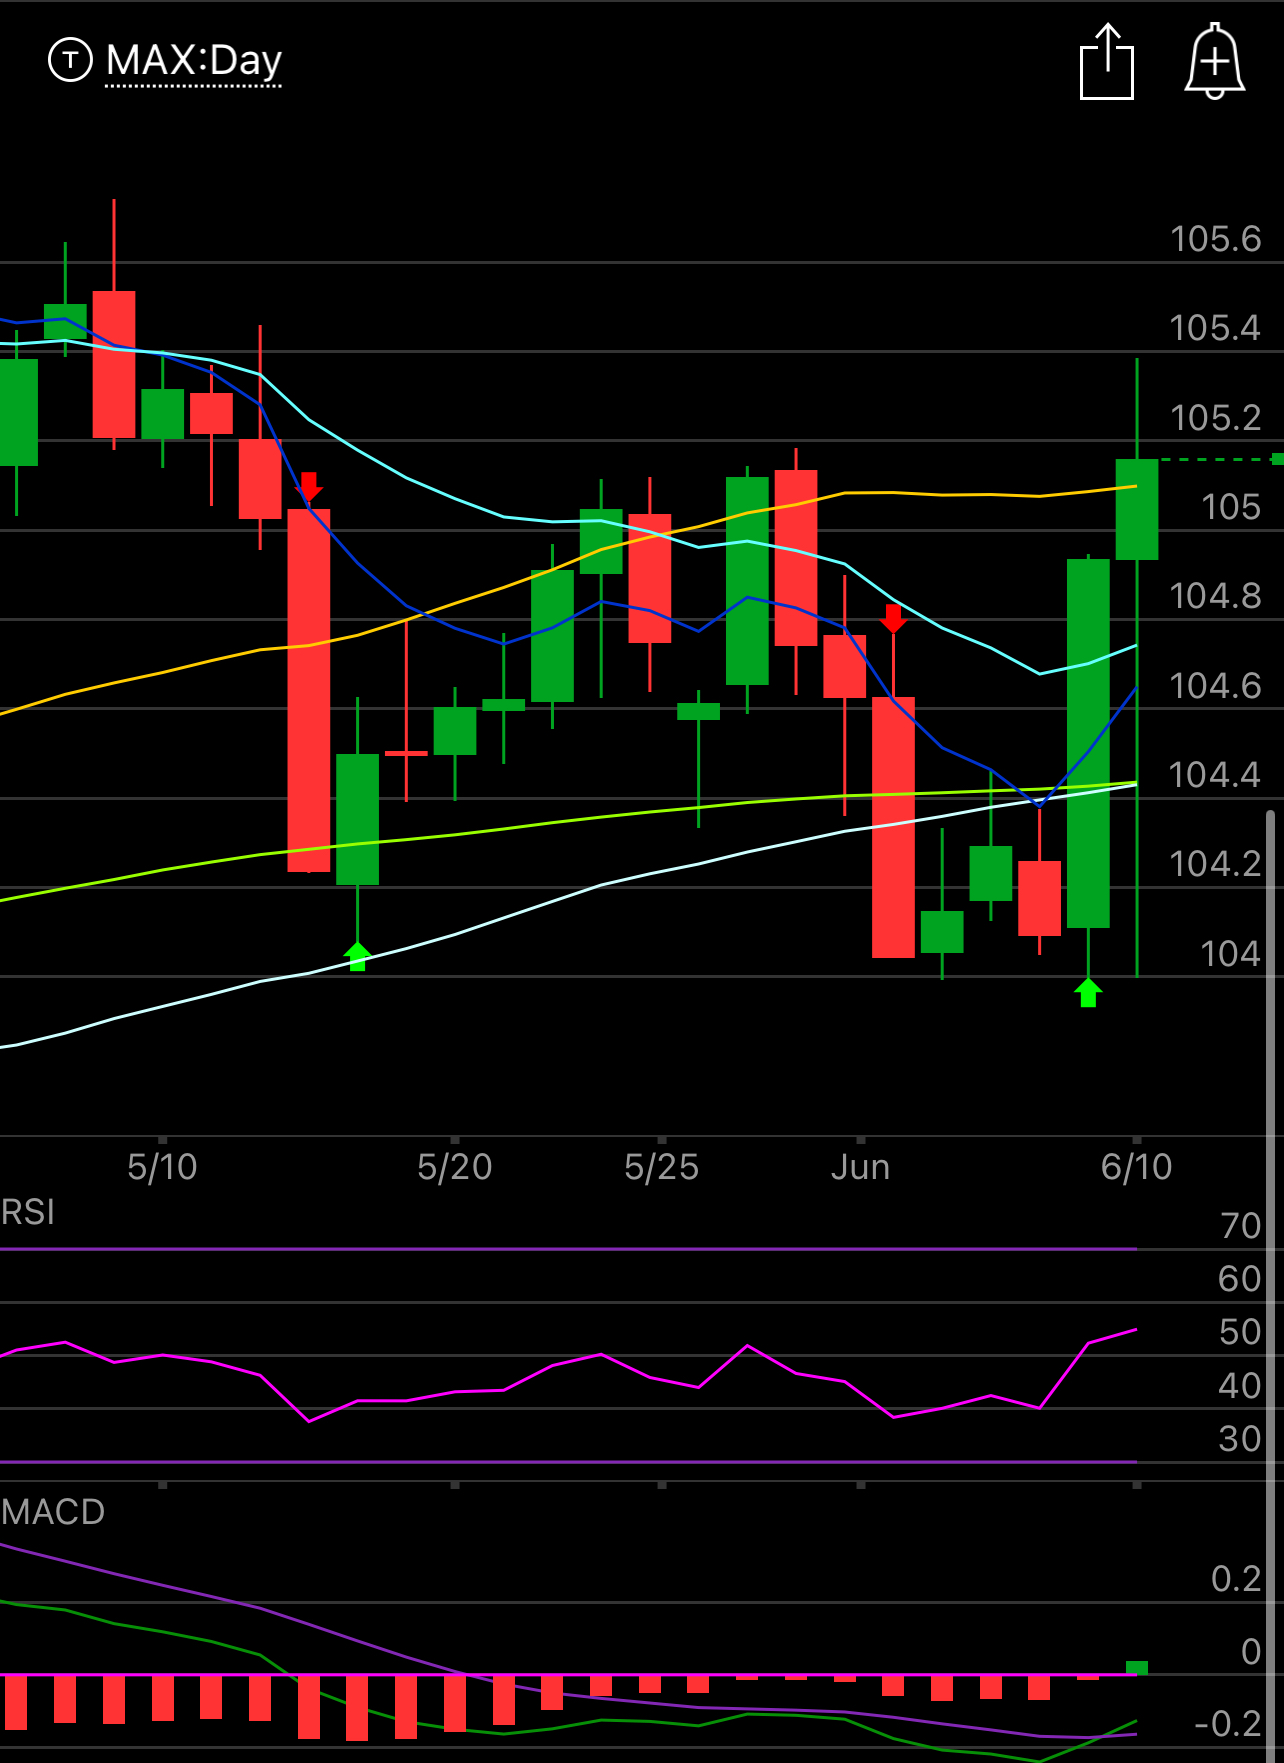Tap the 5/10 date label
1284x1763 pixels.
[162, 1167]
